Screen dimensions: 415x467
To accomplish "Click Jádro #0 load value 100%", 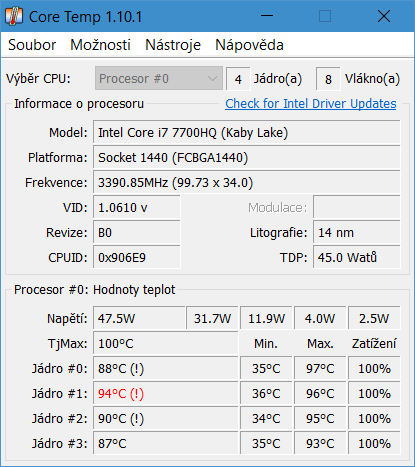I will 374,369.
